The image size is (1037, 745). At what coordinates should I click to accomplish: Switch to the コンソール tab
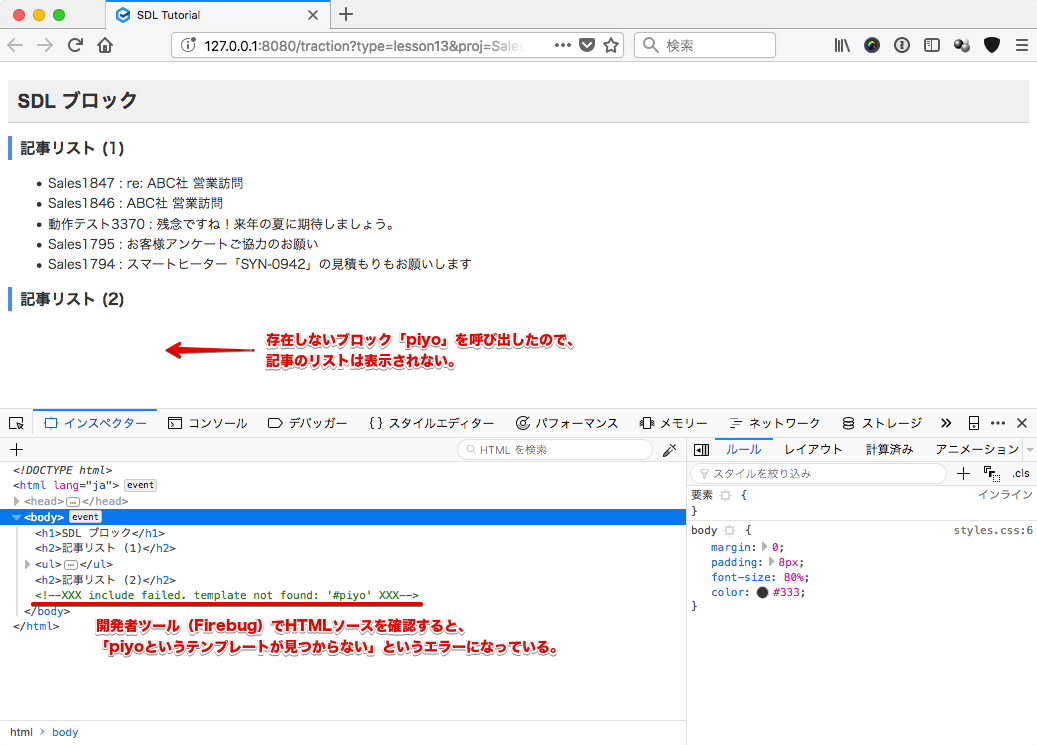pyautogui.click(x=208, y=423)
